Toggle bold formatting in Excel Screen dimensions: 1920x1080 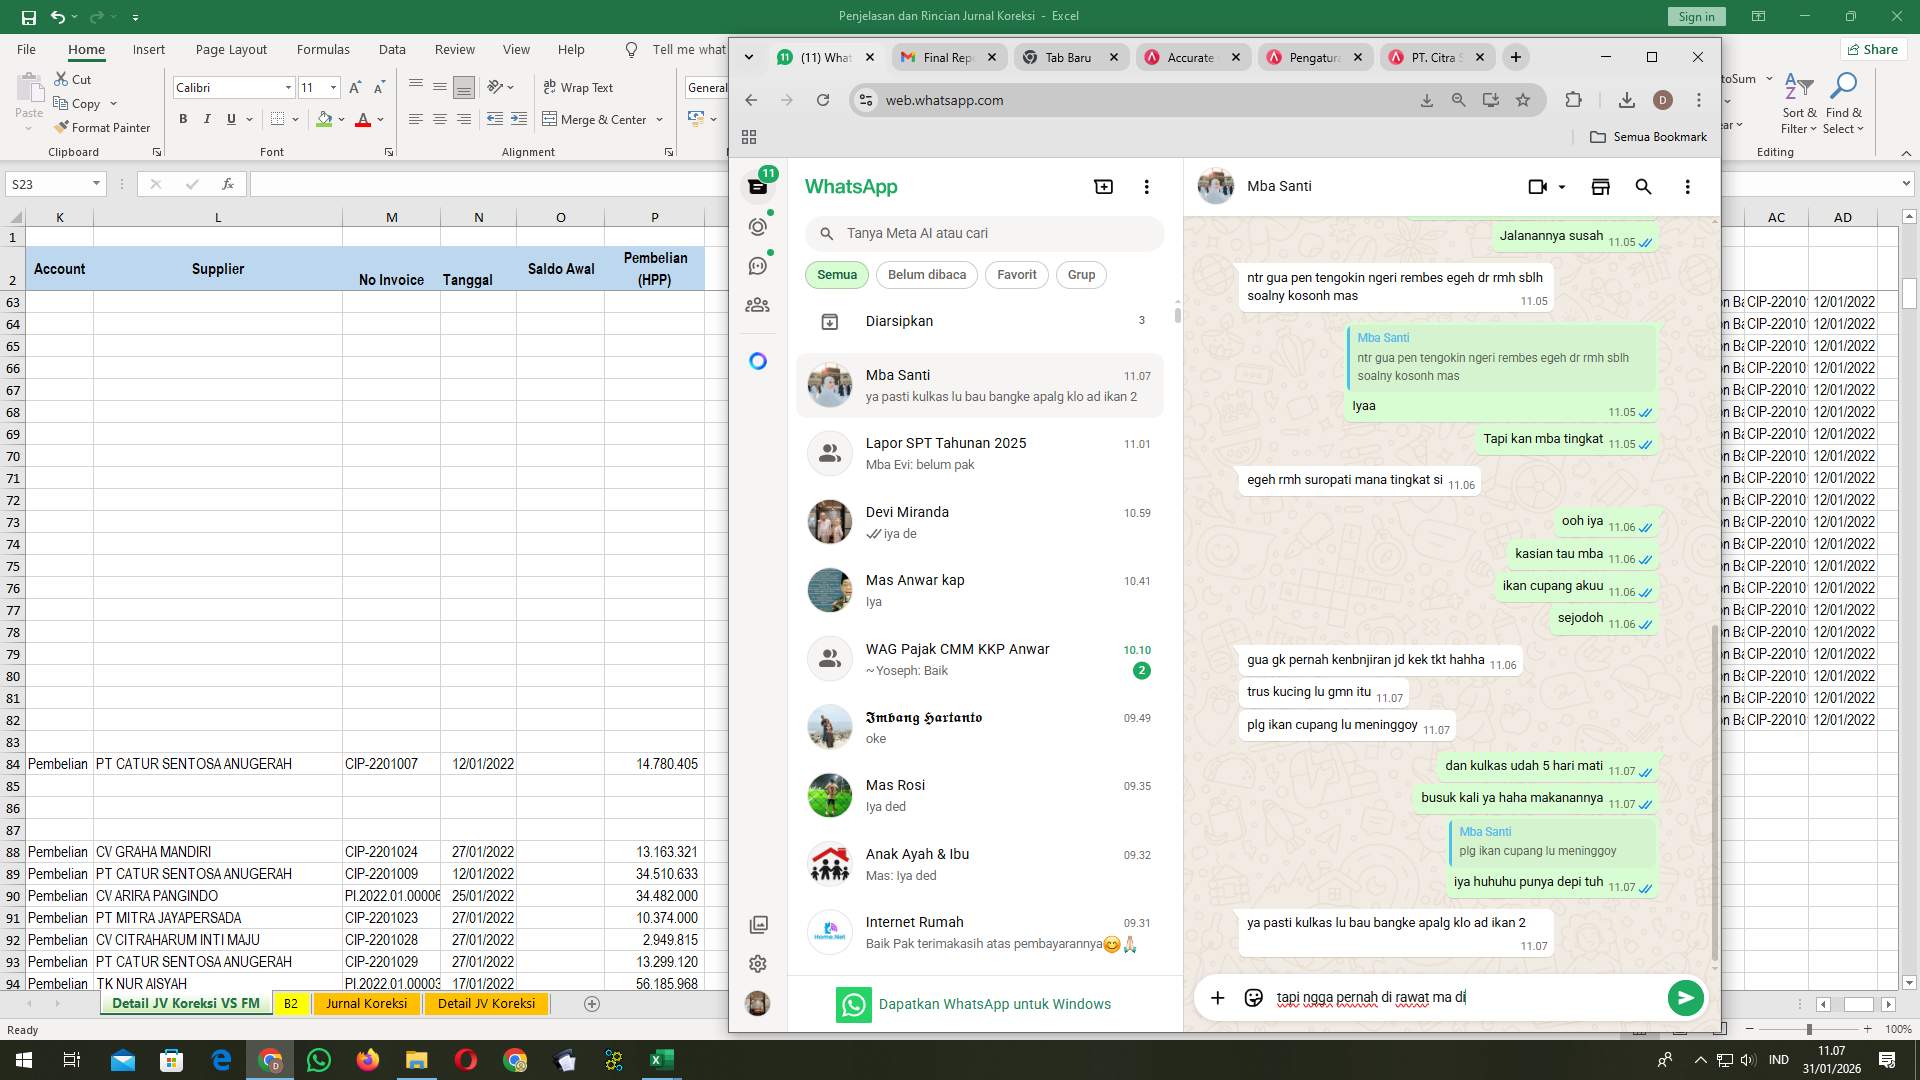click(183, 118)
